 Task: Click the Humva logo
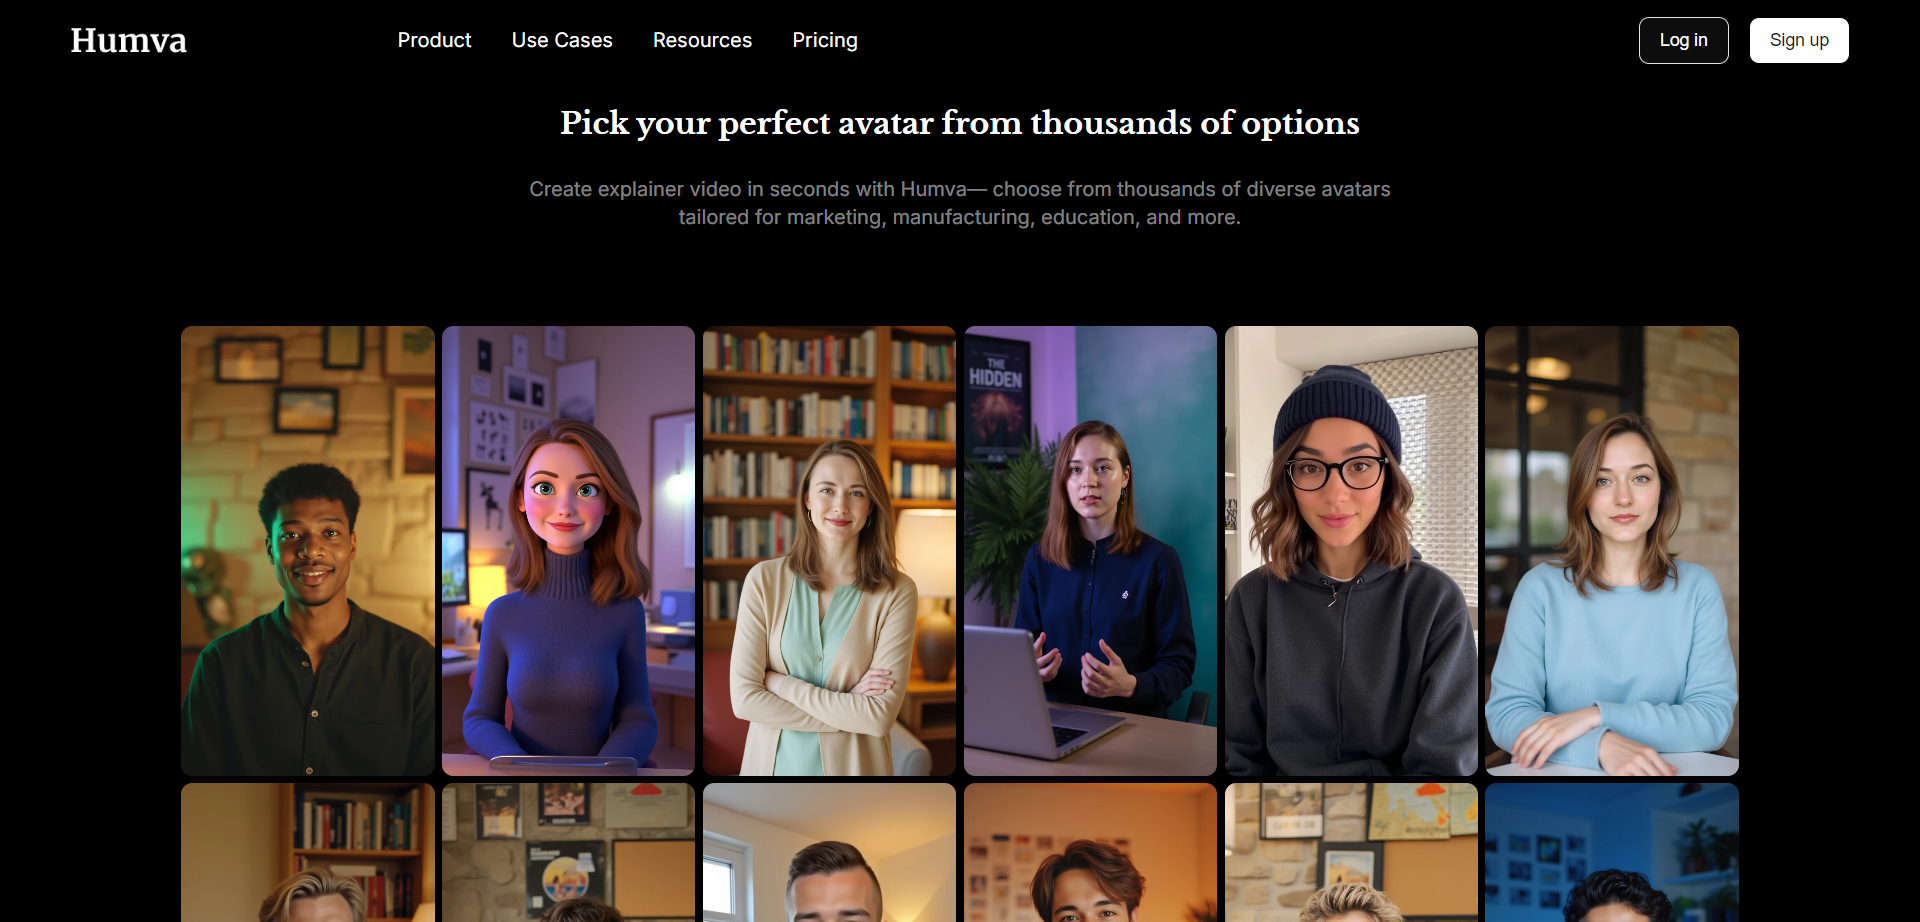point(128,40)
